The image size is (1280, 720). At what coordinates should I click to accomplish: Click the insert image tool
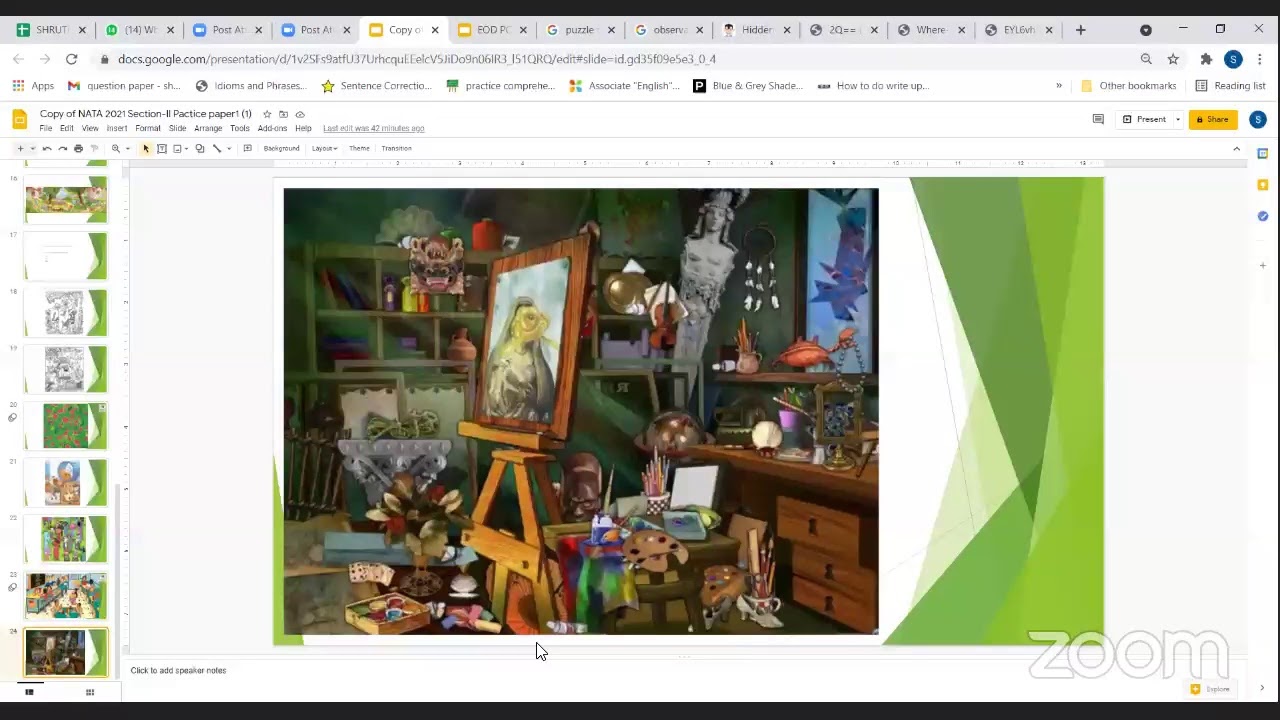click(177, 149)
